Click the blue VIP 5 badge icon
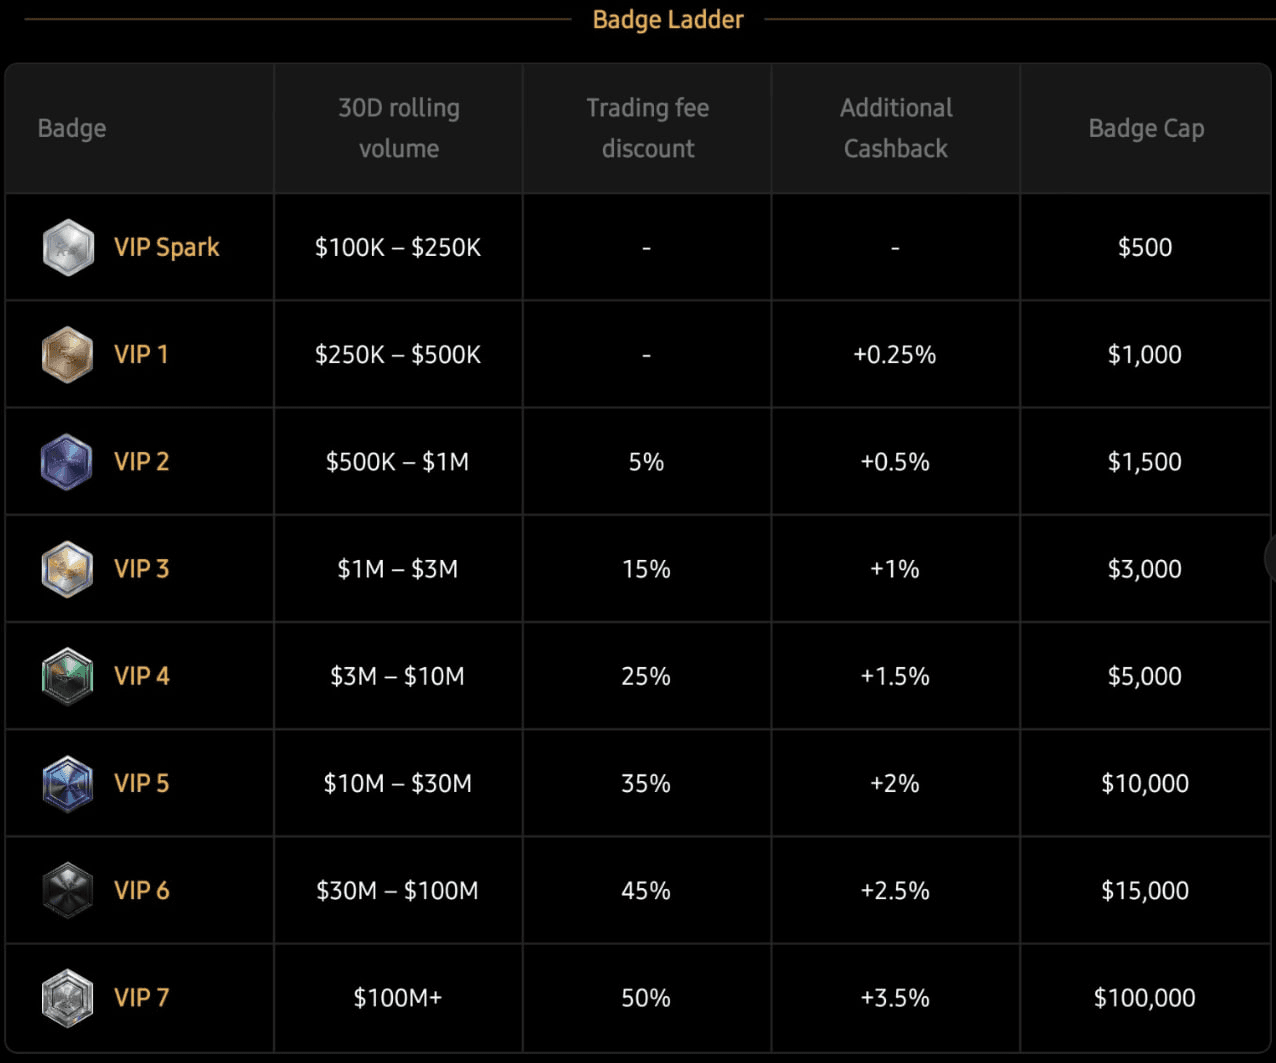The image size is (1276, 1063). (x=68, y=783)
